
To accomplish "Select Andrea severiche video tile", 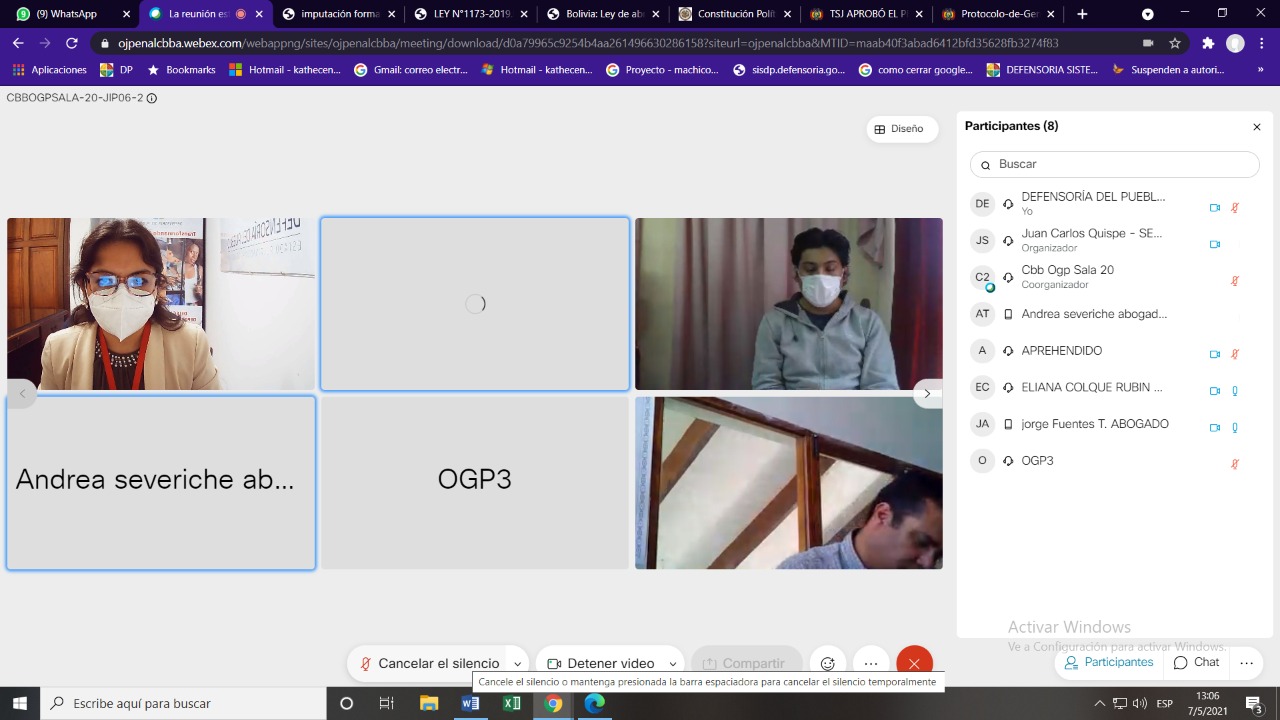I will (x=161, y=483).
